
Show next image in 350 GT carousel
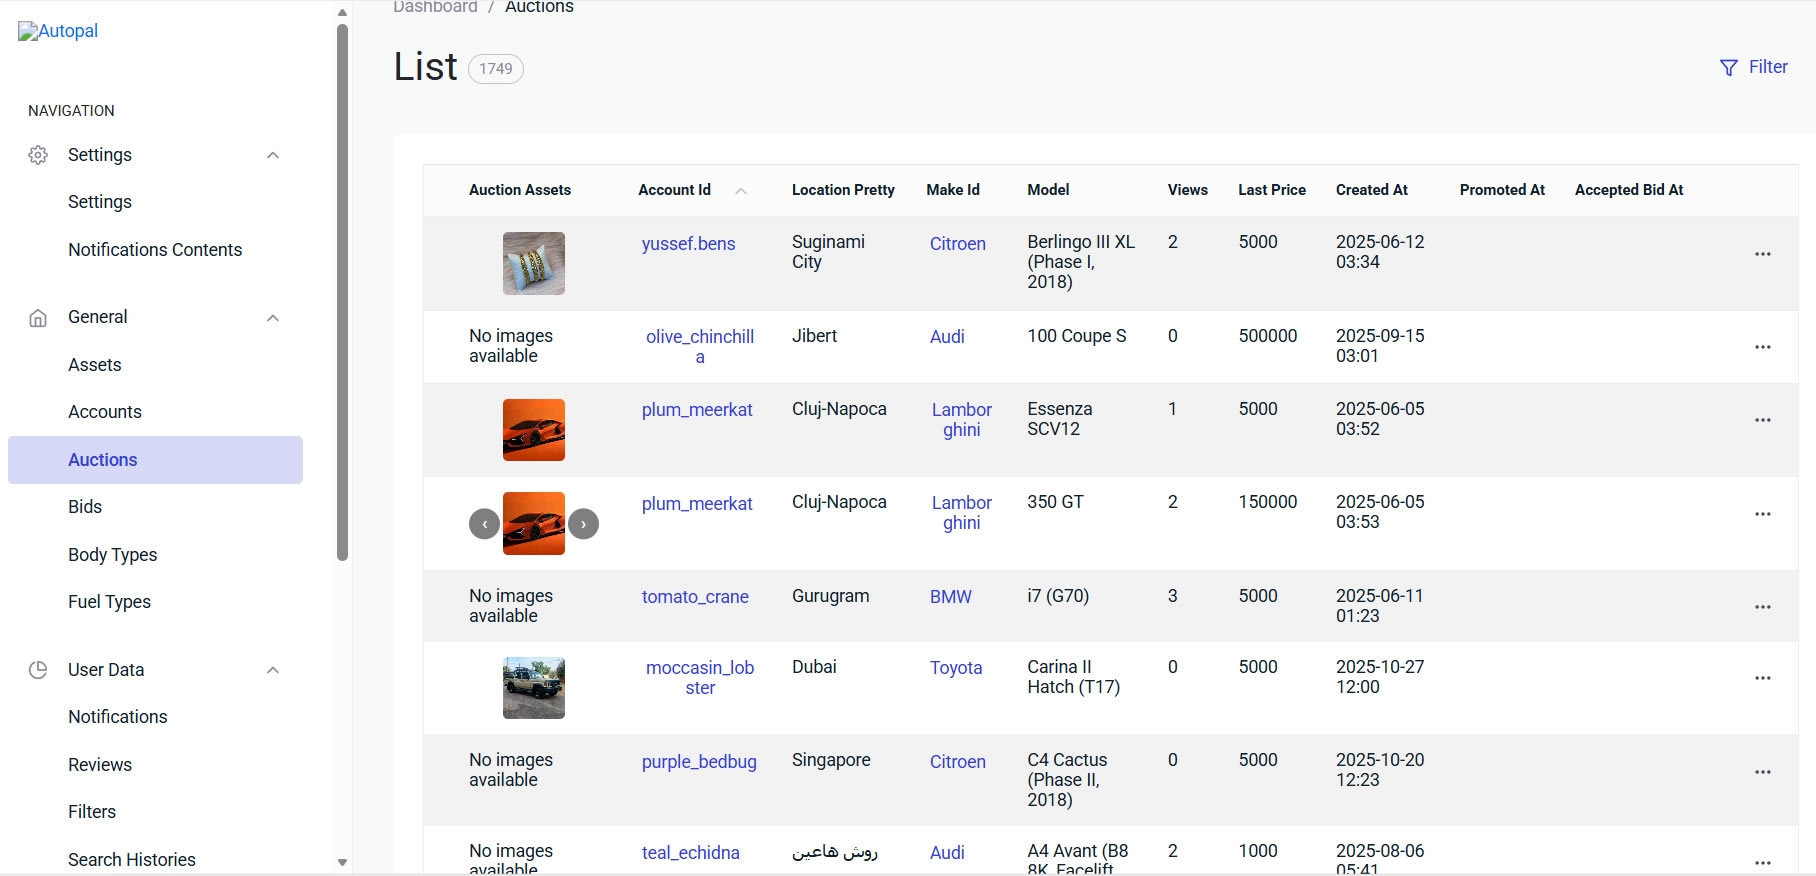[584, 523]
